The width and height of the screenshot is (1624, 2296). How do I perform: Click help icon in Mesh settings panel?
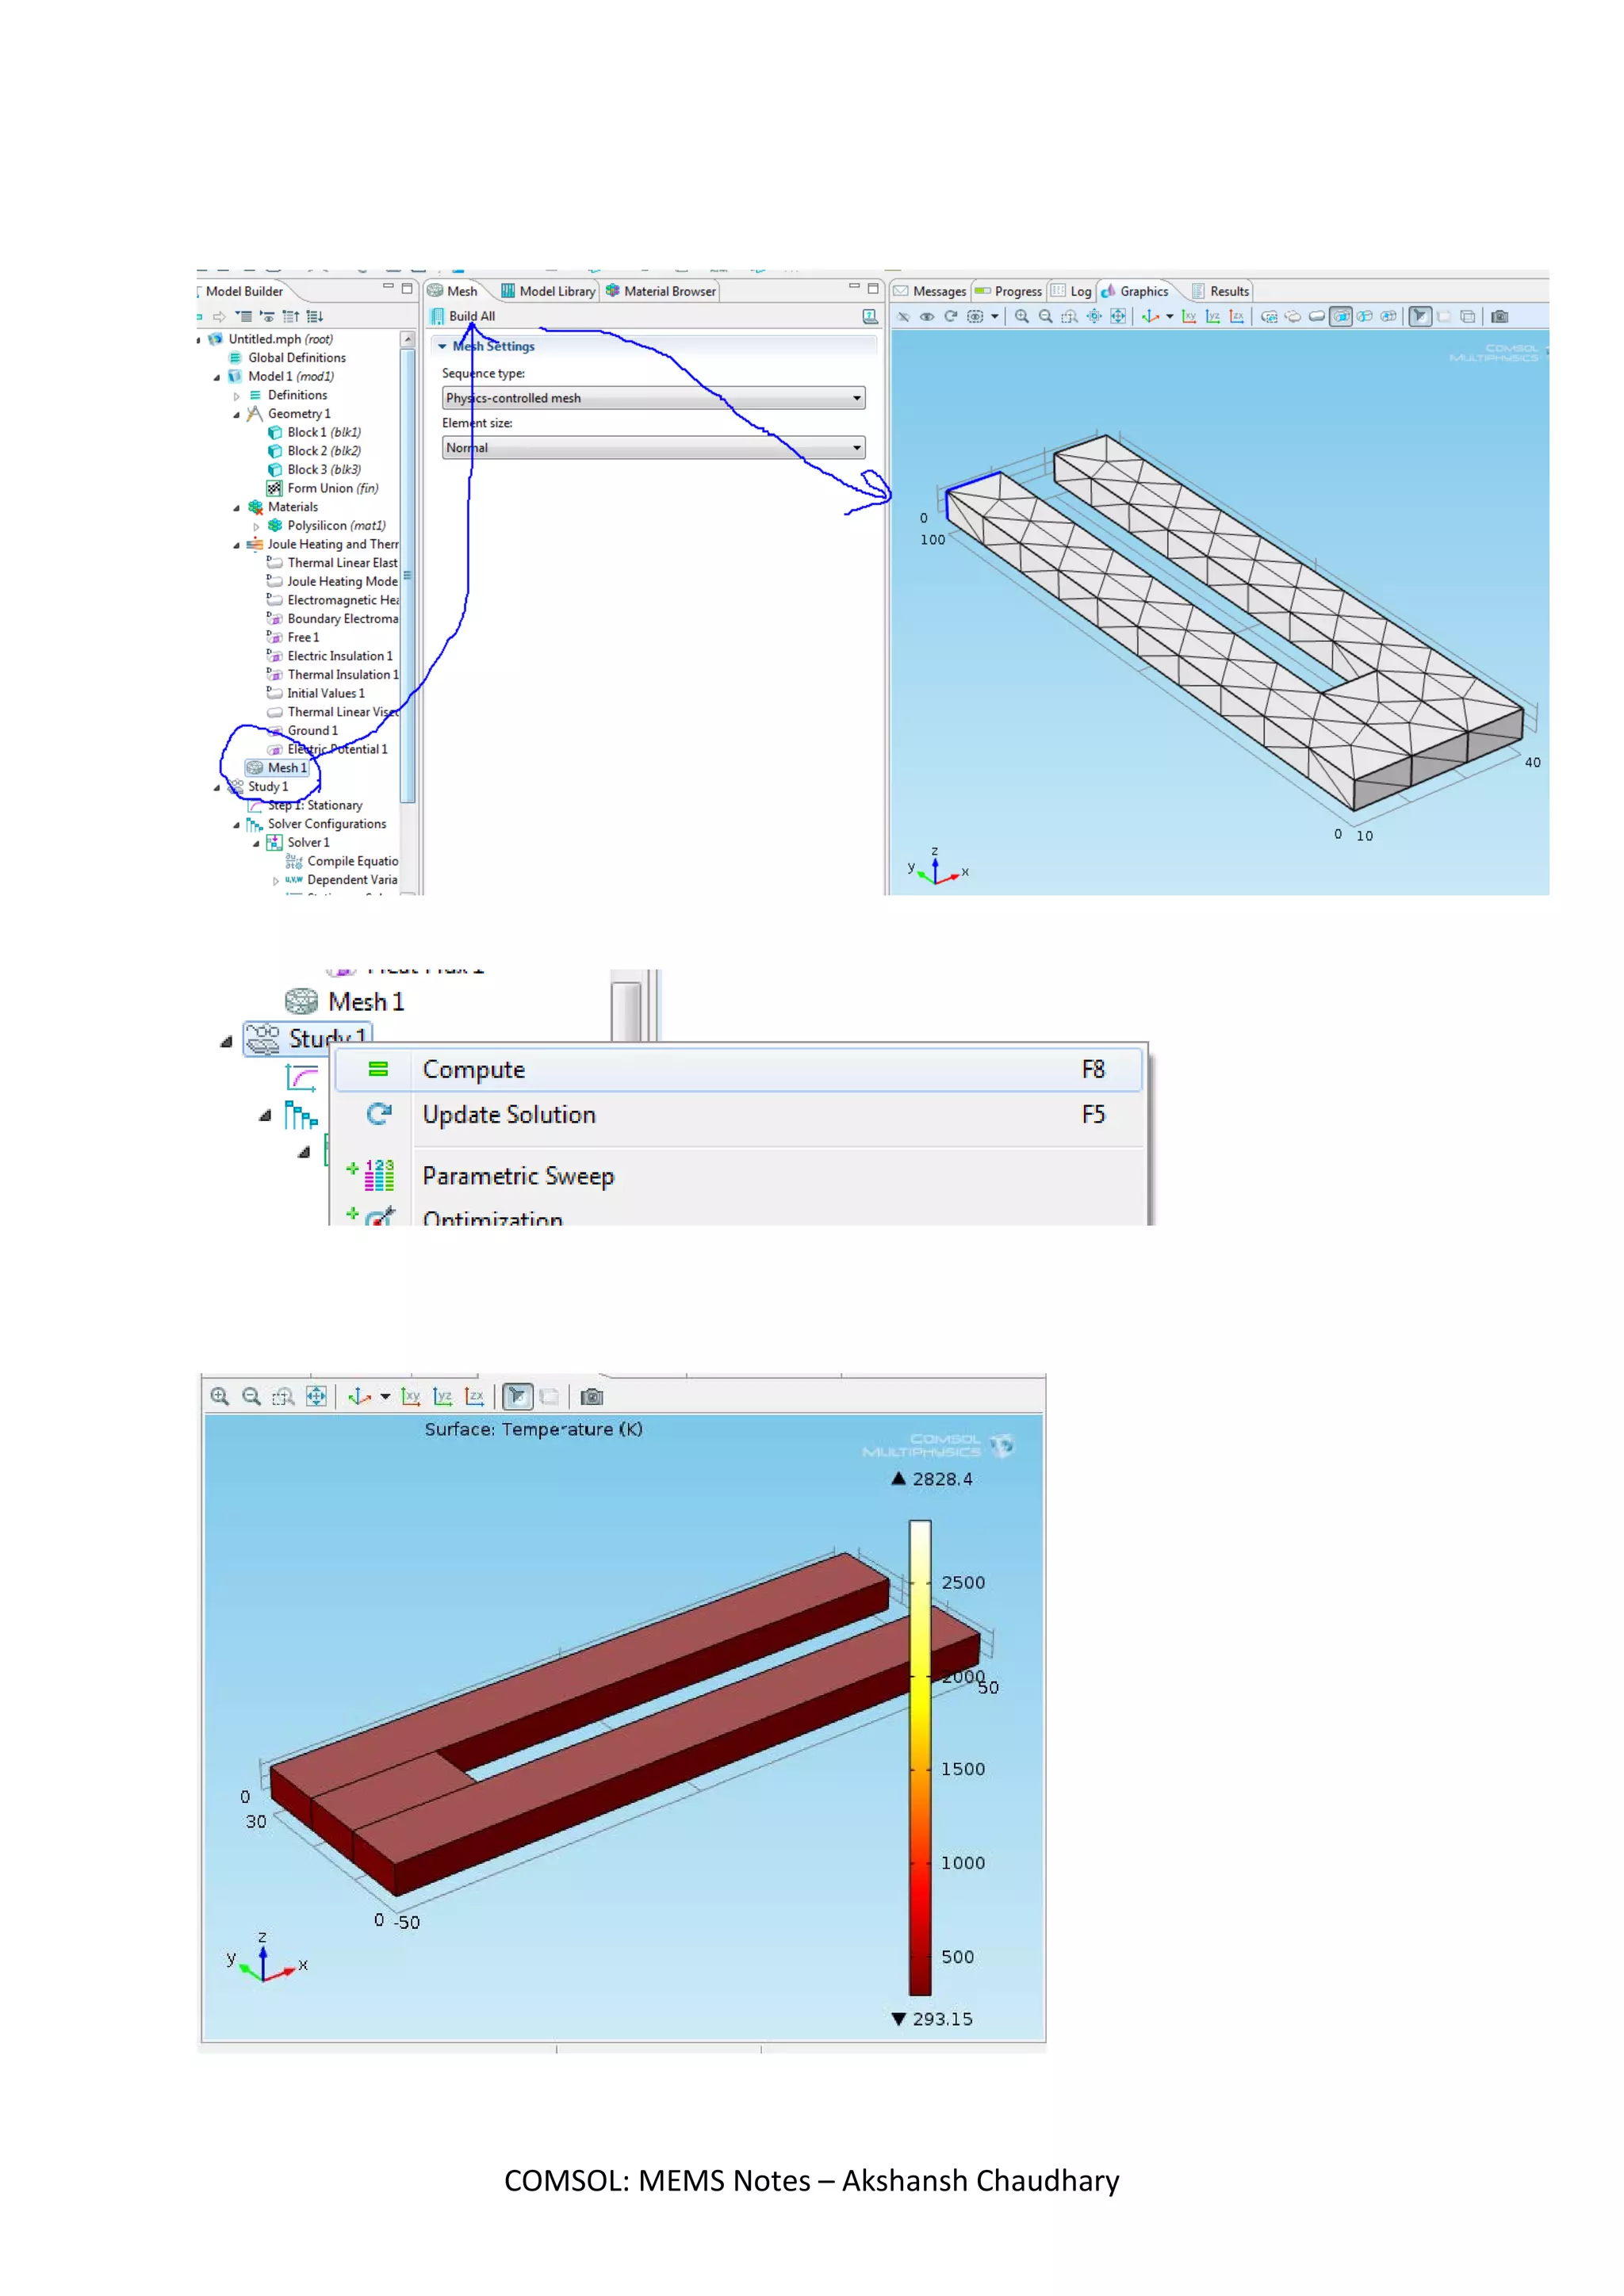point(870,317)
